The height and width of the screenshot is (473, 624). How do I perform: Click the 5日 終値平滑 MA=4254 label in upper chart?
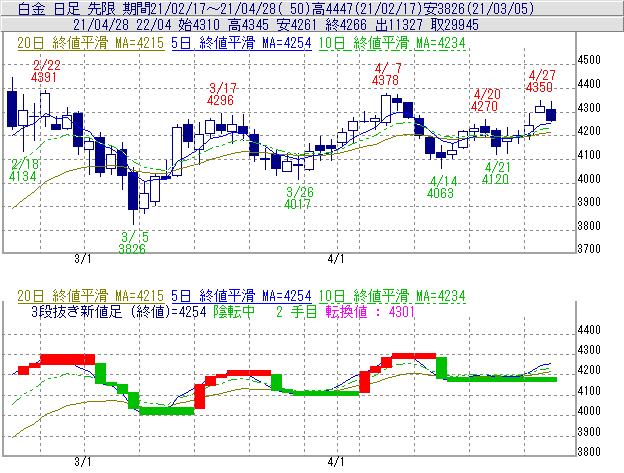[x=241, y=43]
